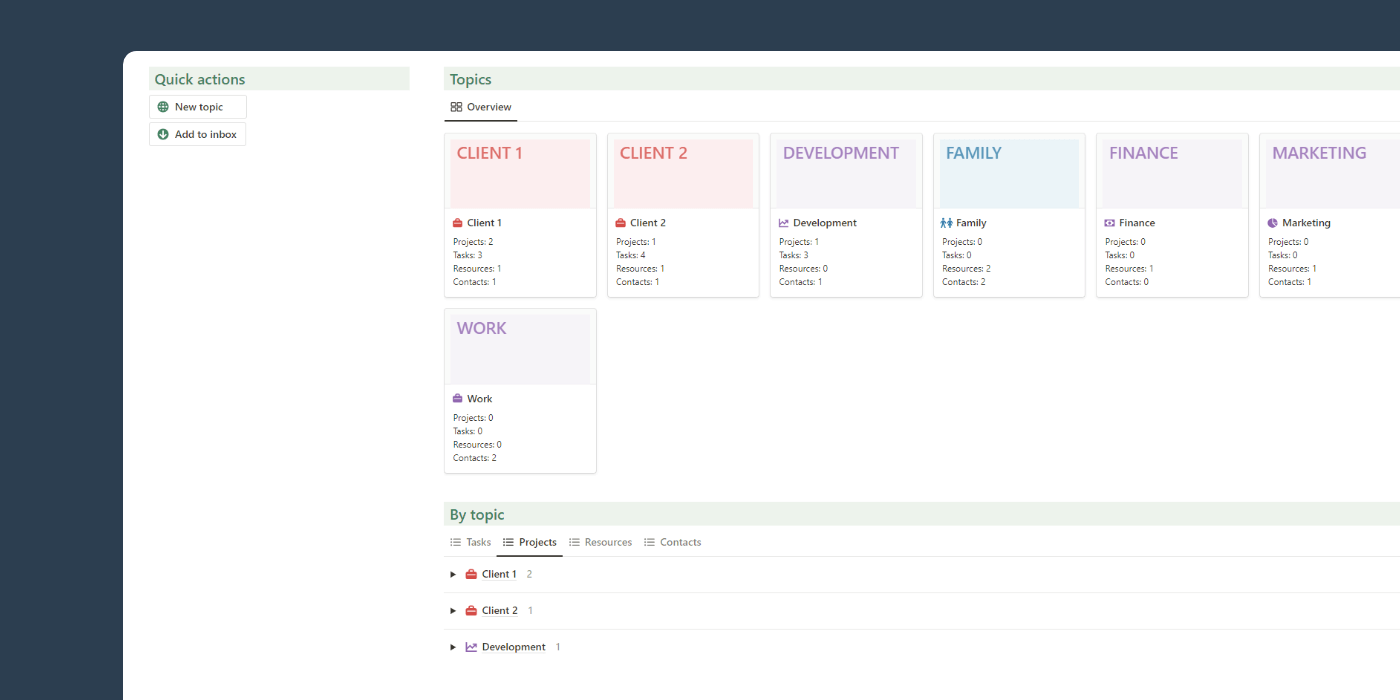Image resolution: width=1400 pixels, height=700 pixels.
Task: Click the purple briefcase icon on Work card
Action: (457, 398)
